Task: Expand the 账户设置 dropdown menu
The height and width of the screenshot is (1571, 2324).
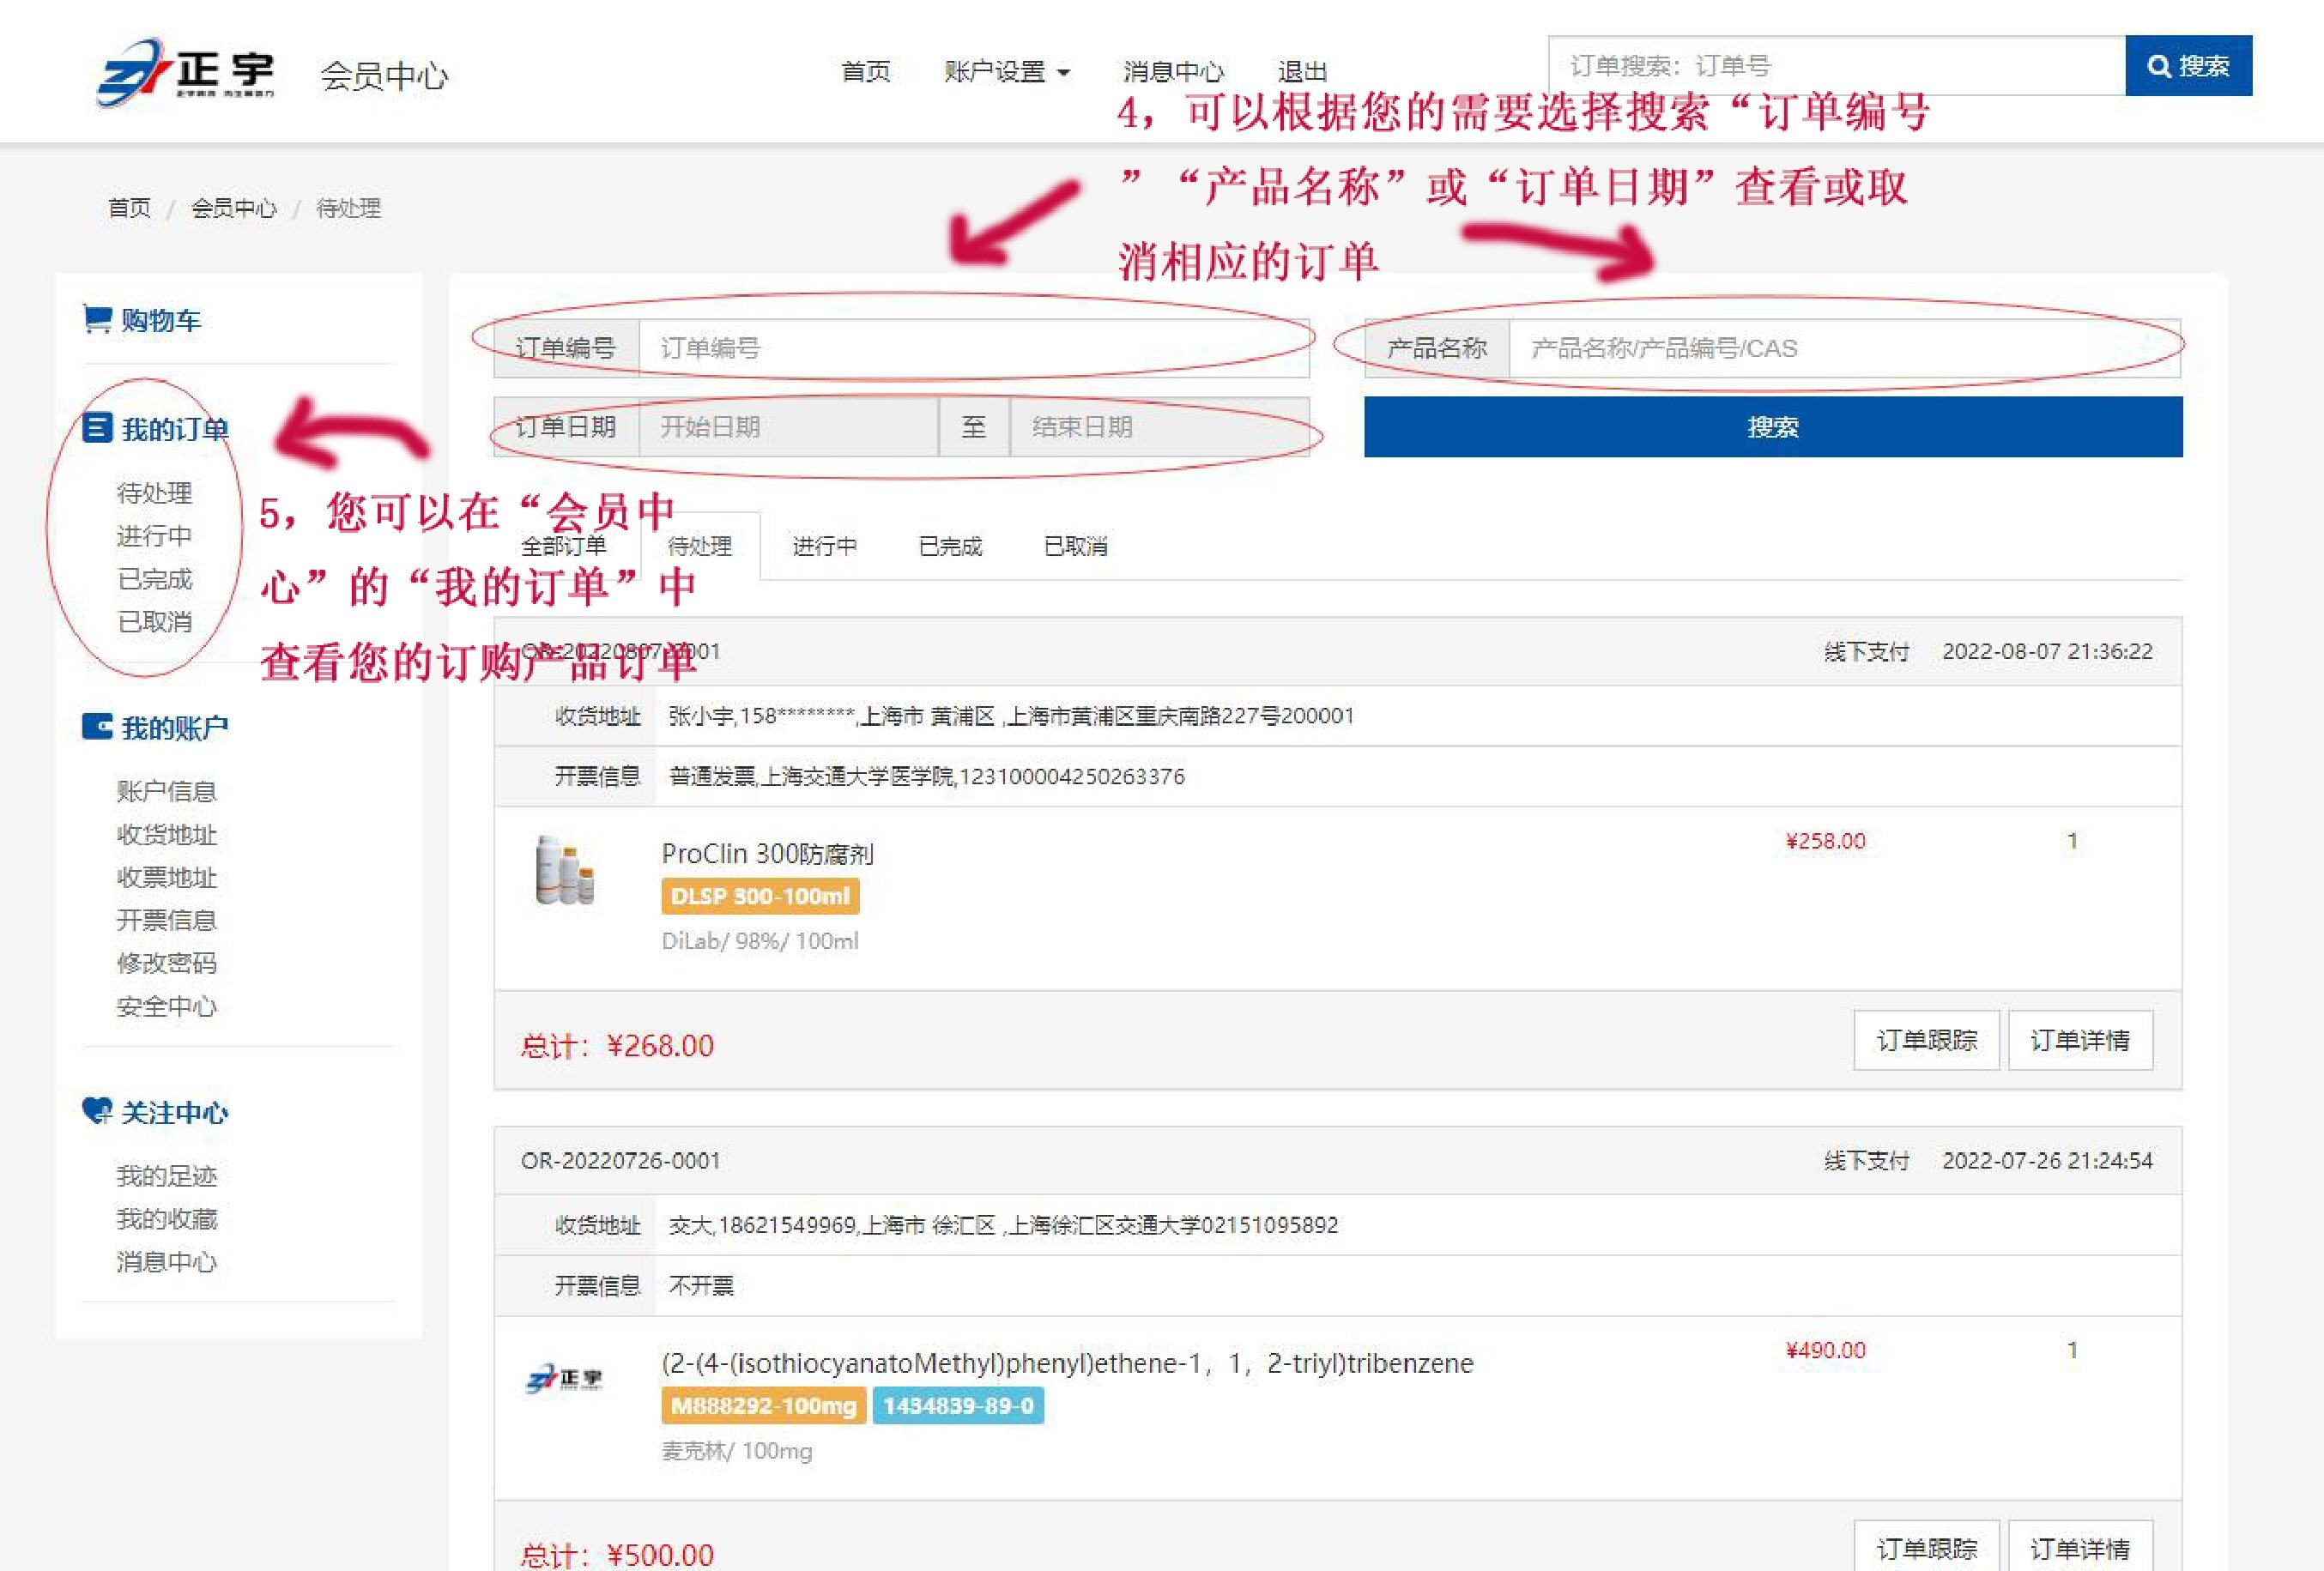Action: click(x=1006, y=72)
